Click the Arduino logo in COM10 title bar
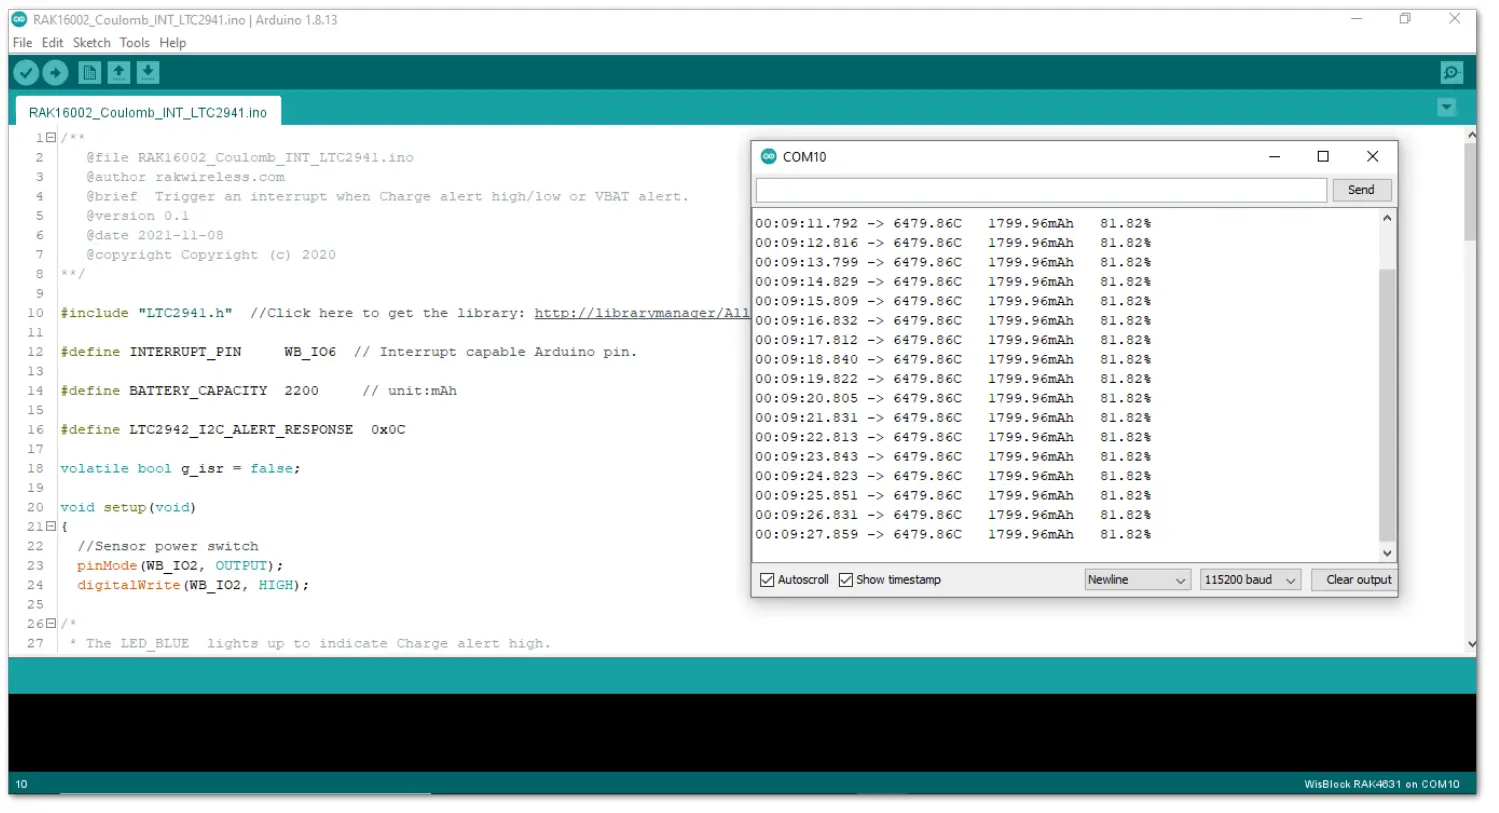The height and width of the screenshot is (813, 1499). click(768, 156)
